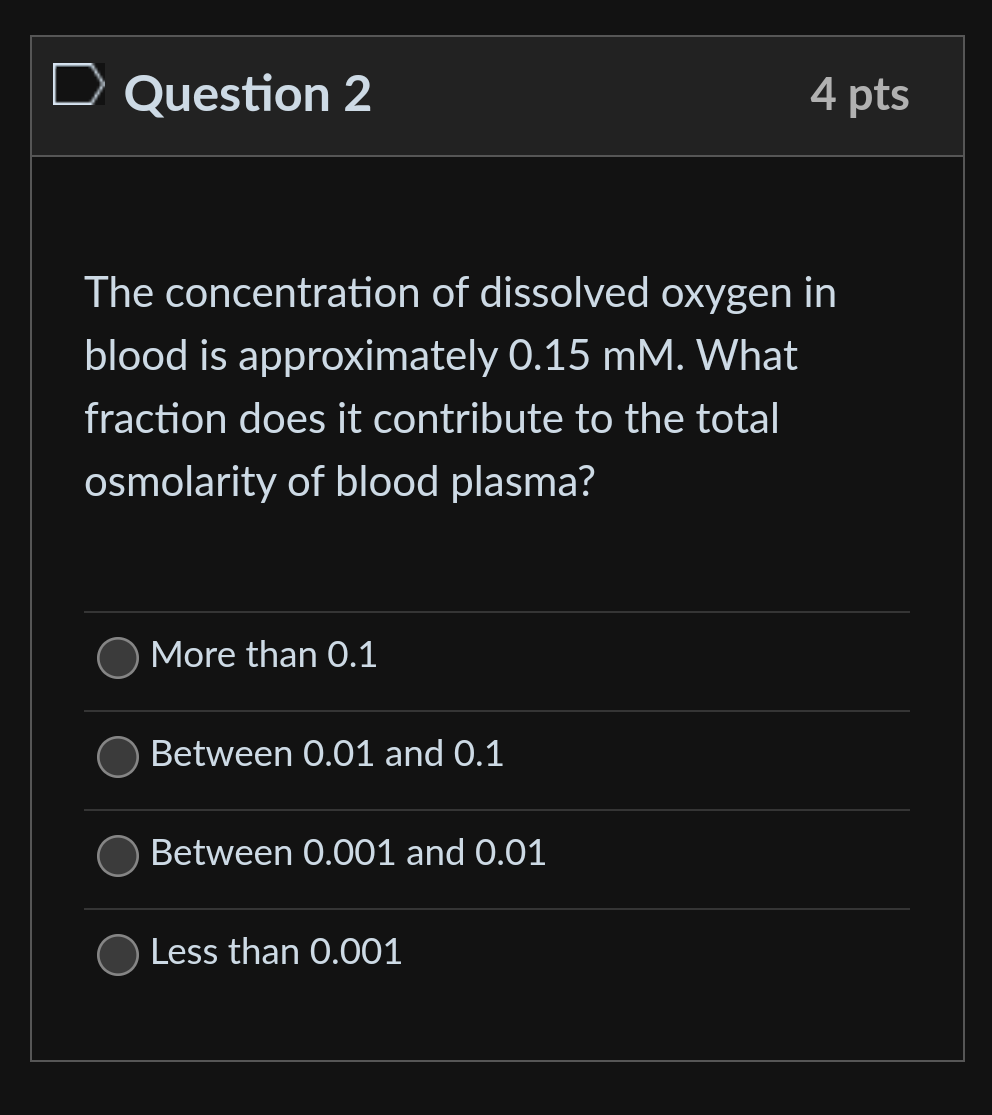Select the radio button for More than 0.1

(117, 658)
